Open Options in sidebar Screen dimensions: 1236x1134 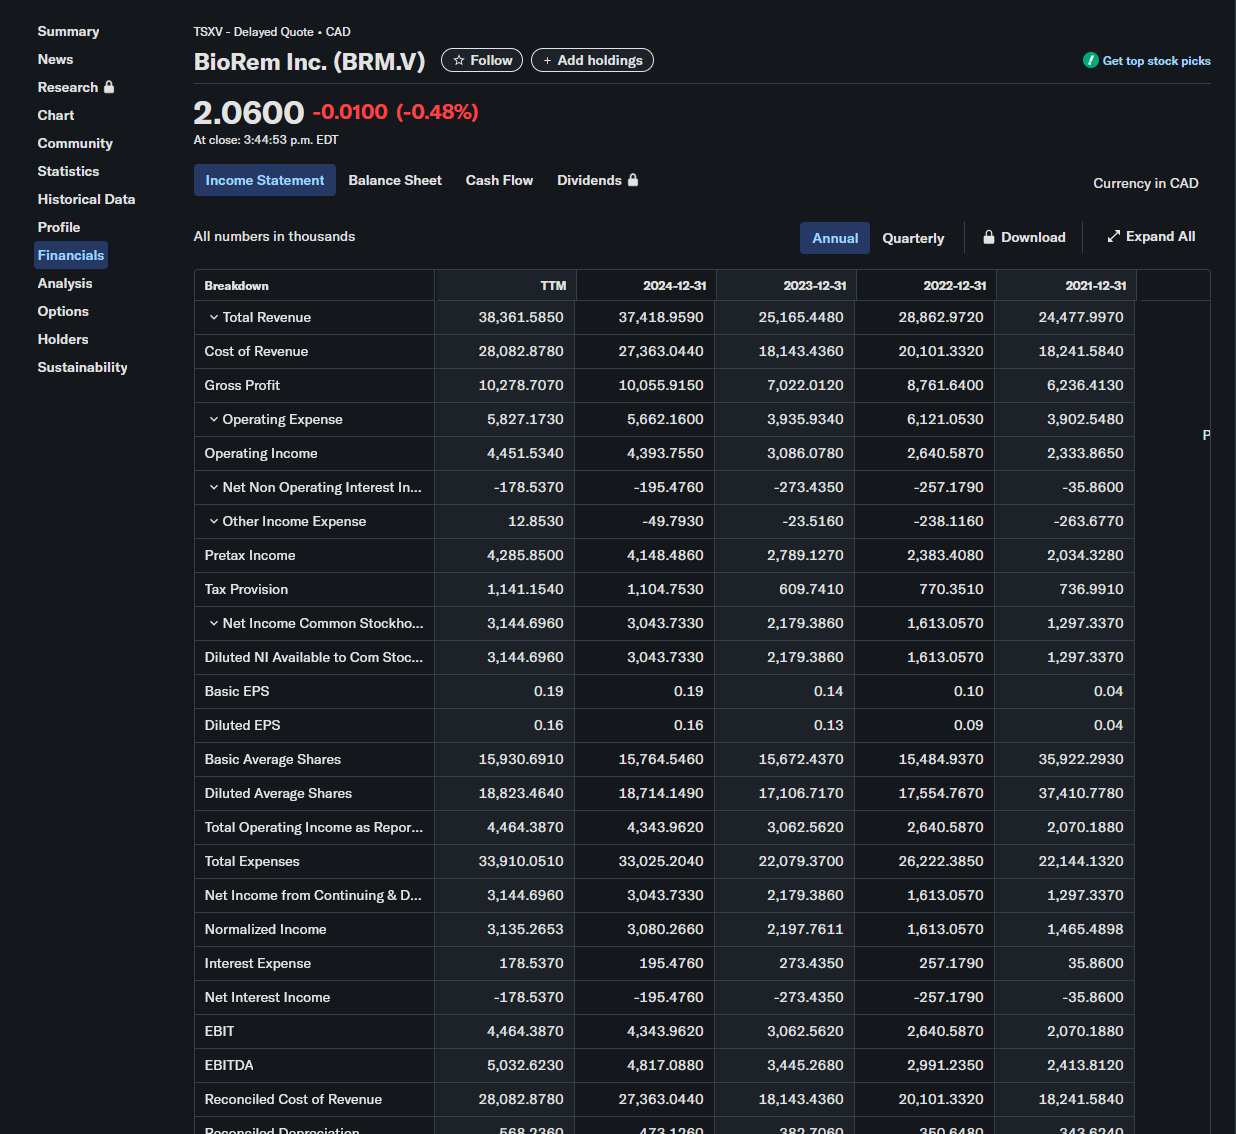tap(63, 311)
